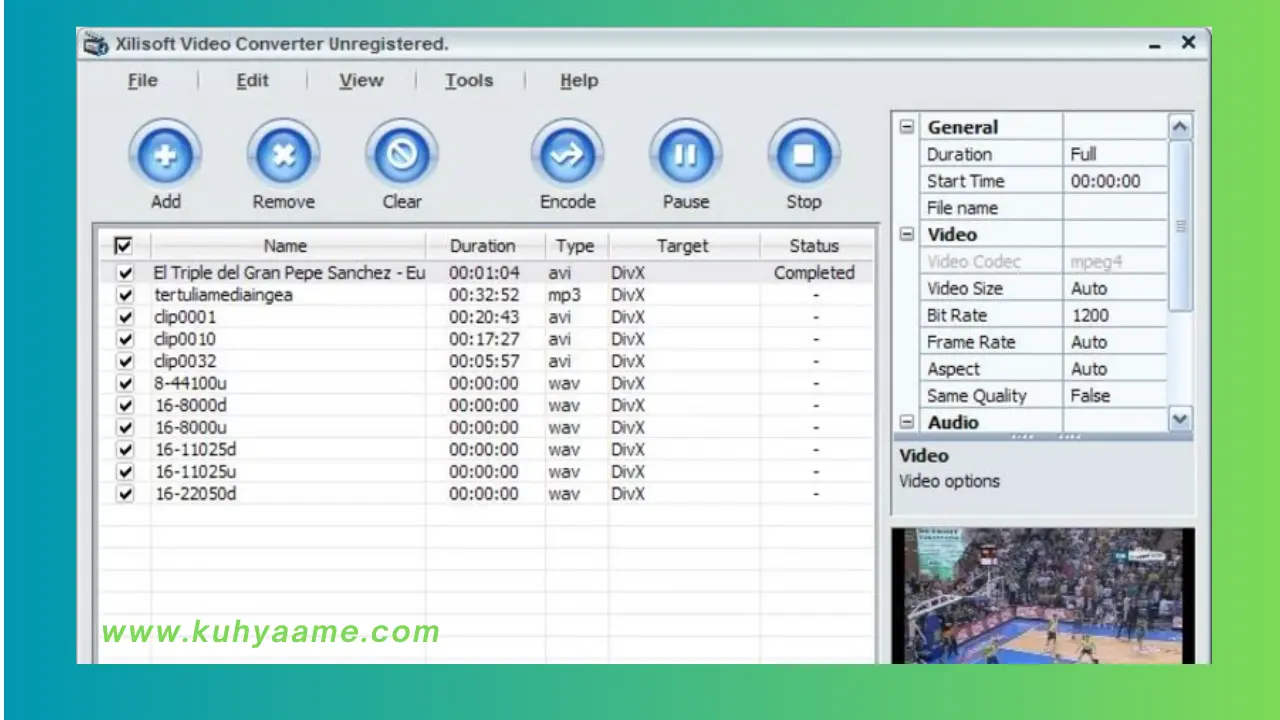Click the Frame Rate property label
This screenshot has height=720, width=1280.
(x=971, y=342)
